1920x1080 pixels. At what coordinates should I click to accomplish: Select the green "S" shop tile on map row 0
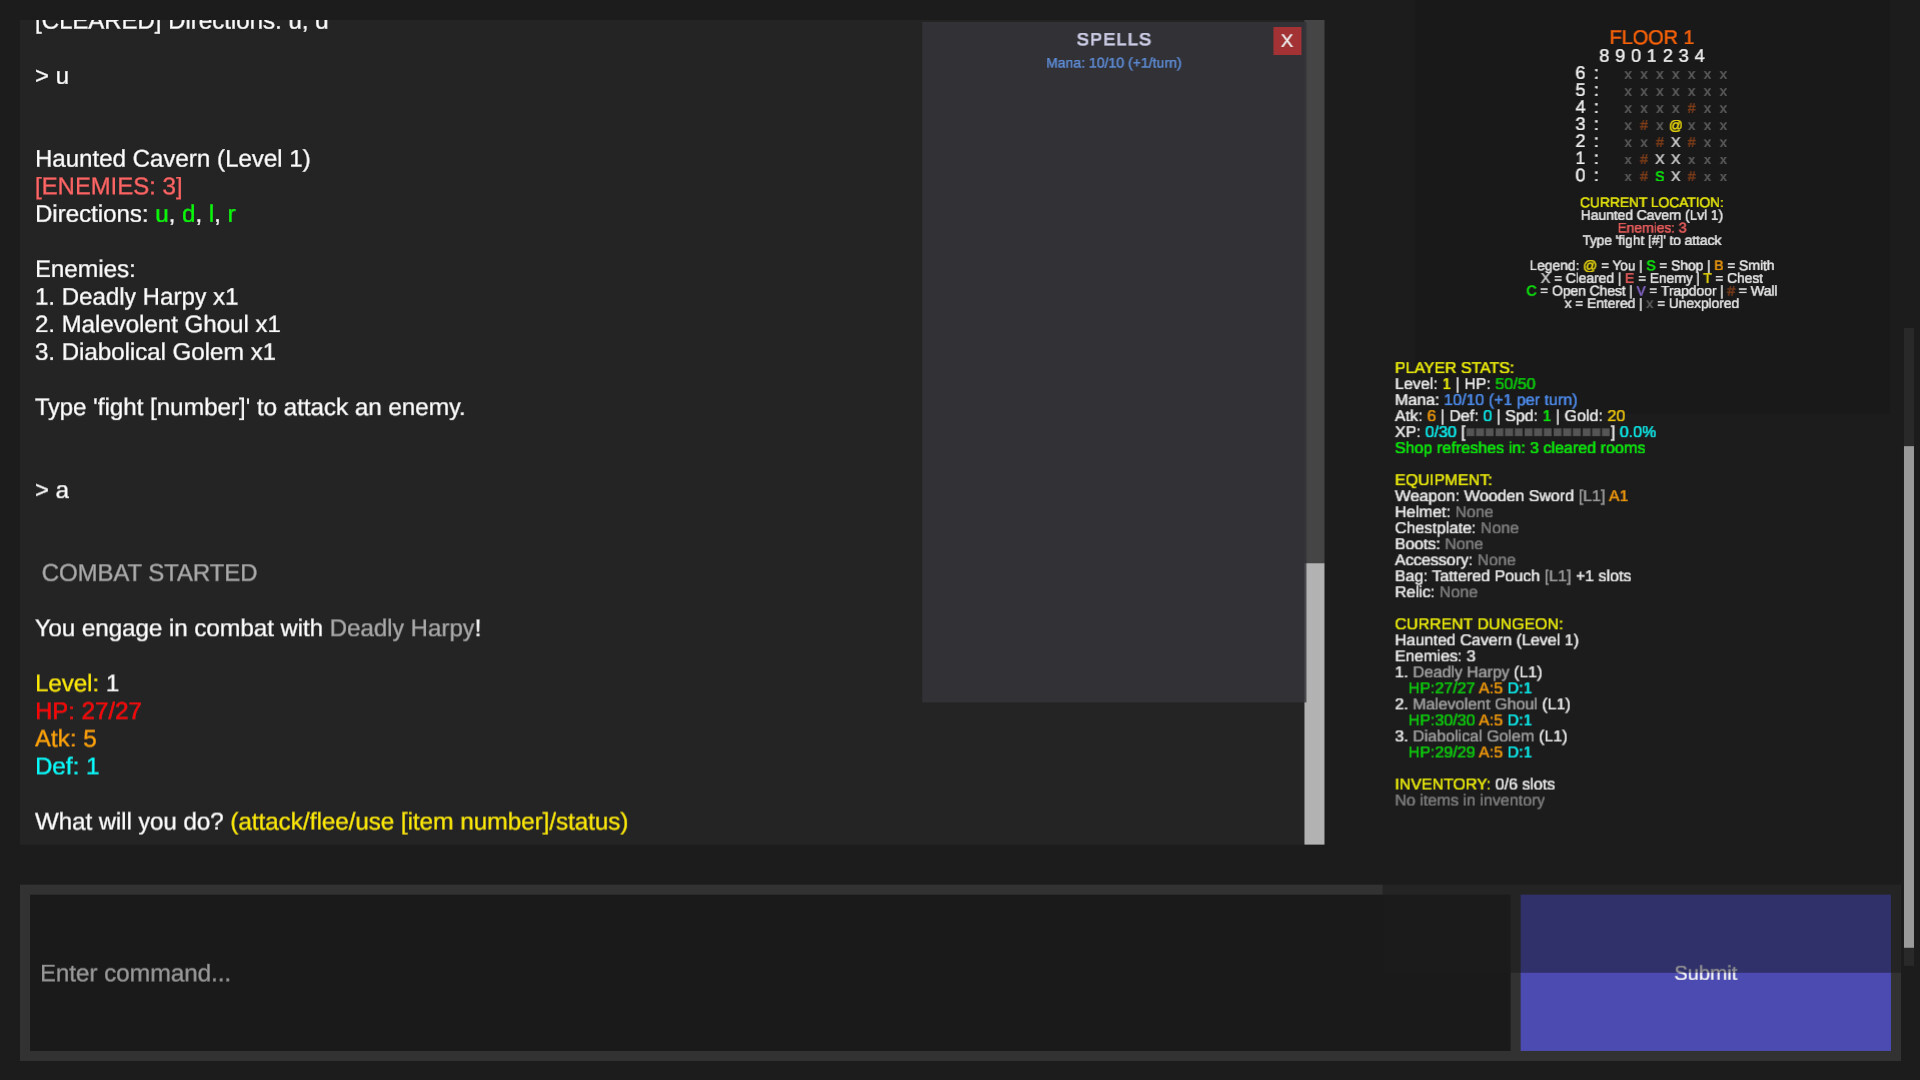(x=1660, y=176)
